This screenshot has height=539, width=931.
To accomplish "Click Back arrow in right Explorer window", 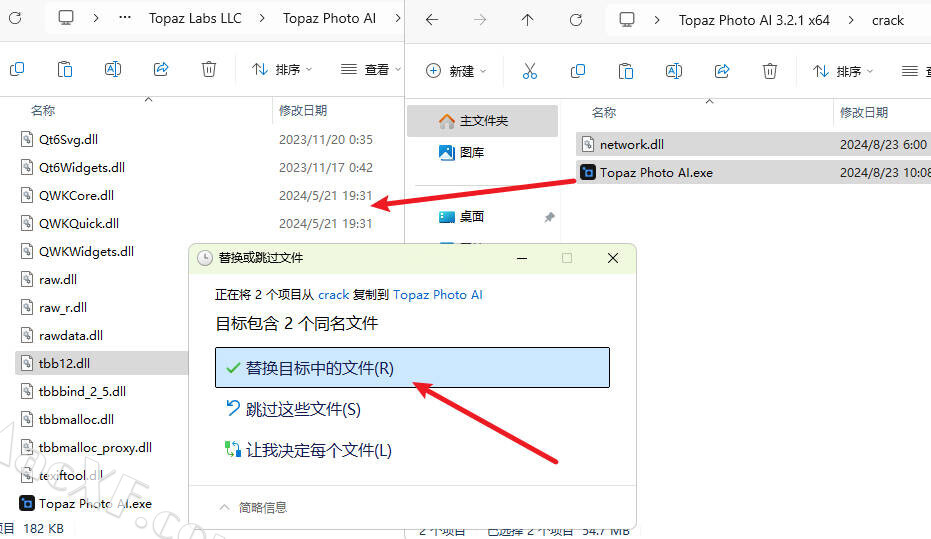I will (432, 20).
